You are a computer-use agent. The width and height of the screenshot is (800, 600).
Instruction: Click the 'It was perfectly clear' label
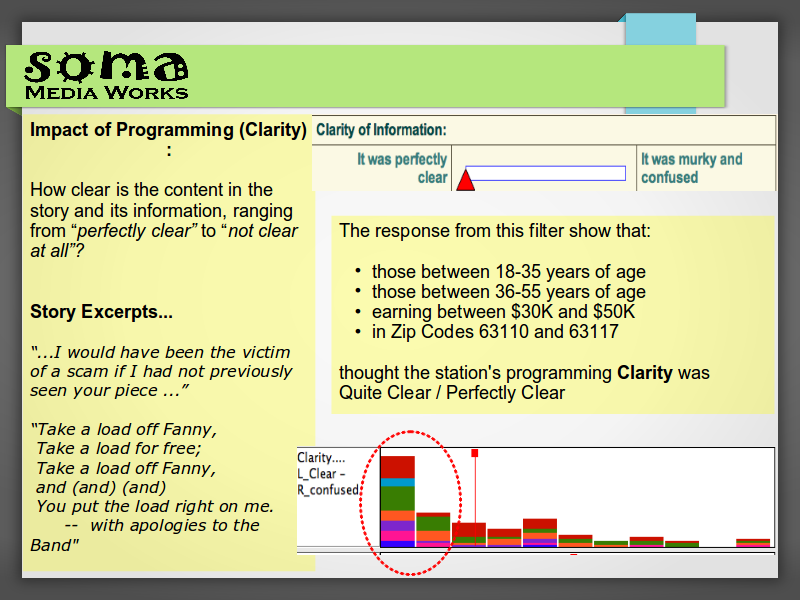click(402, 168)
